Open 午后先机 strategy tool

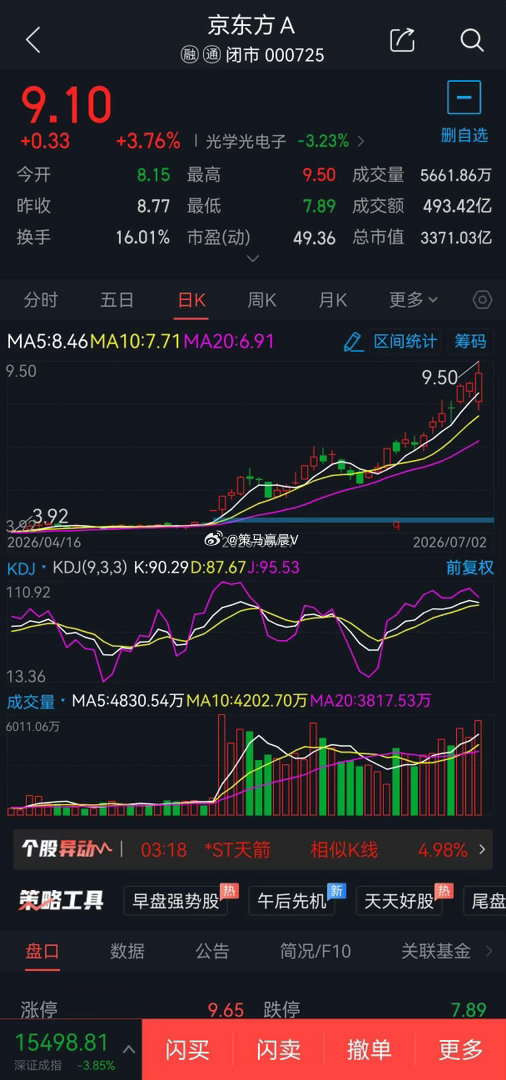coord(291,900)
